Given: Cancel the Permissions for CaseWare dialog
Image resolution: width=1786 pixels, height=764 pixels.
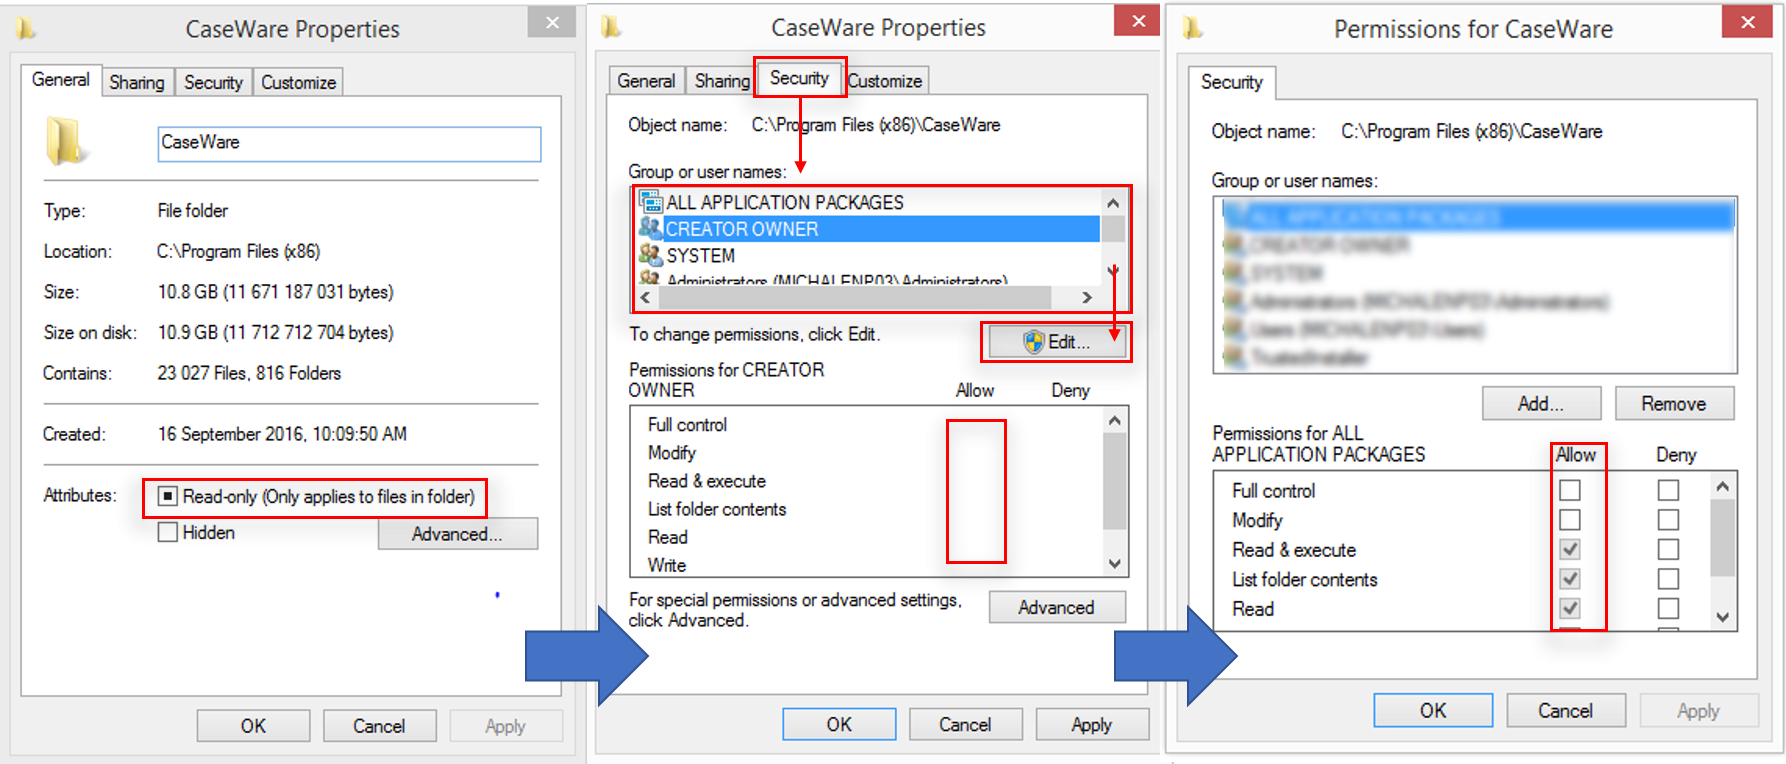Looking at the screenshot, I should tap(1566, 710).
